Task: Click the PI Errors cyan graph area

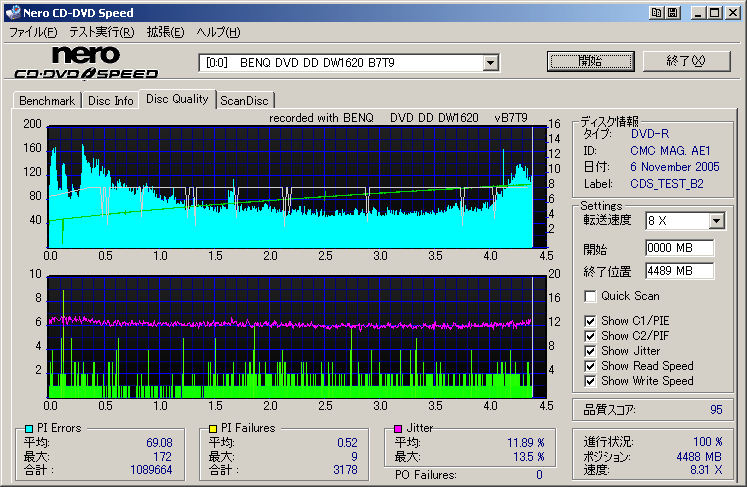Action: point(296,187)
